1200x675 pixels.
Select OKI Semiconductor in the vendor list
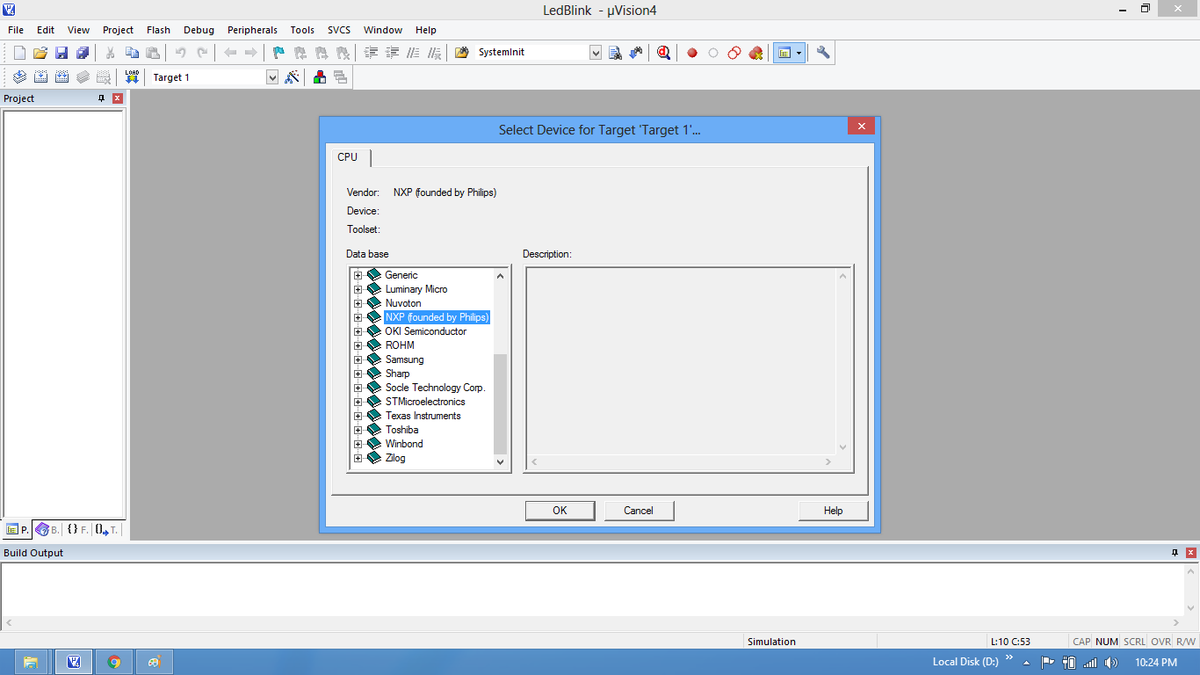click(x=426, y=331)
